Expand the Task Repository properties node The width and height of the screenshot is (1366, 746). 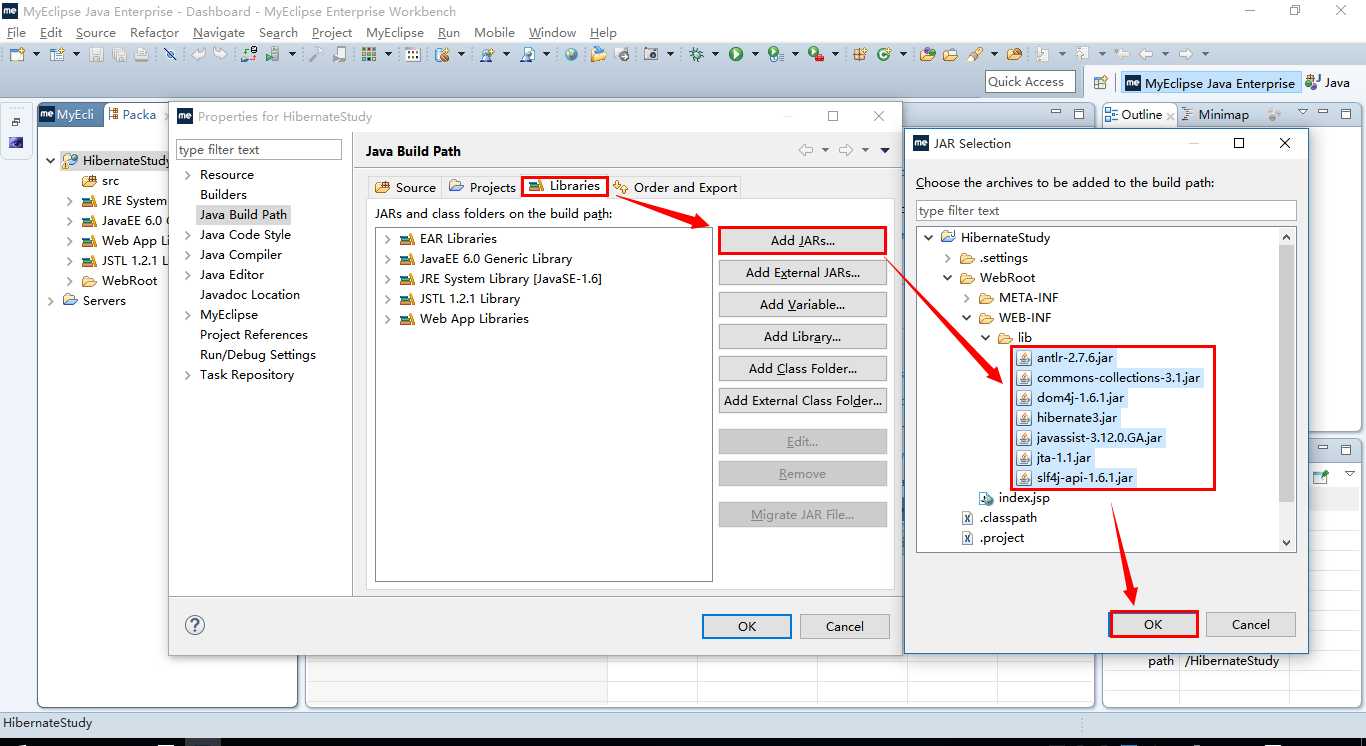187,375
